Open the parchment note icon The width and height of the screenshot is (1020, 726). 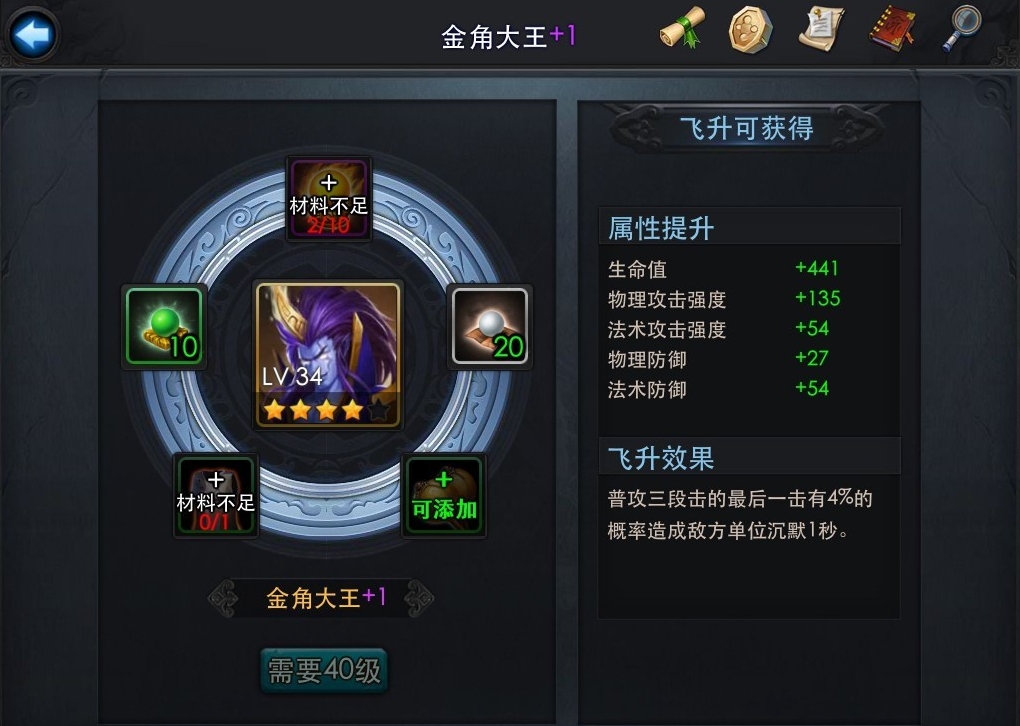click(822, 29)
